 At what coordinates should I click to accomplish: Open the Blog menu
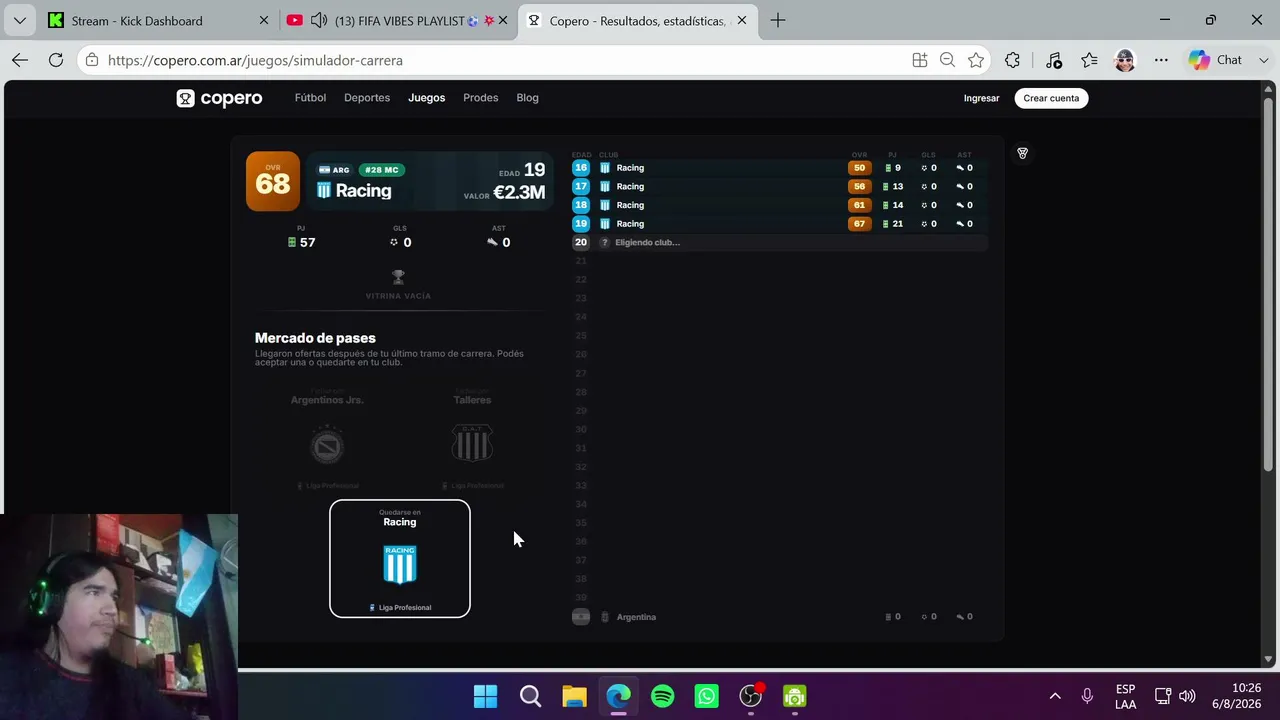tap(527, 98)
